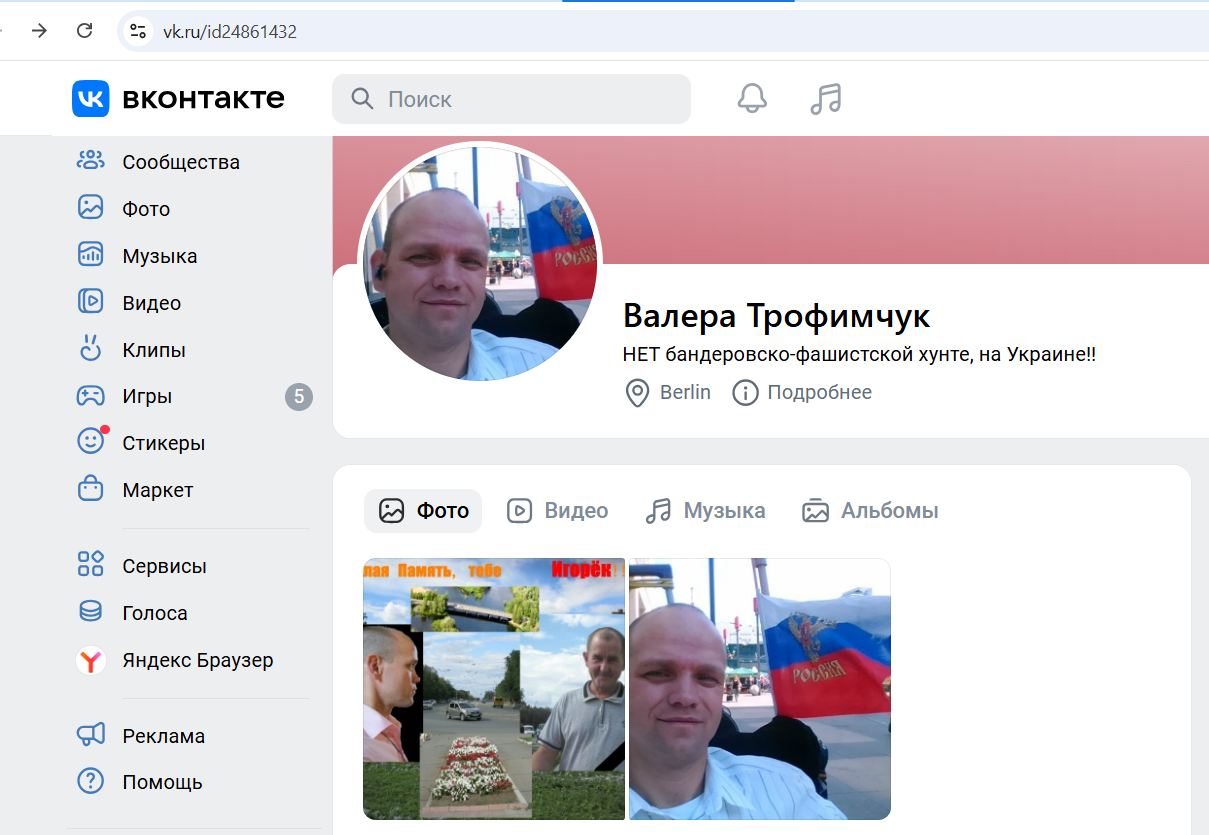Click the Игры badge showing 5
The image size is (1209, 835).
pyautogui.click(x=299, y=397)
